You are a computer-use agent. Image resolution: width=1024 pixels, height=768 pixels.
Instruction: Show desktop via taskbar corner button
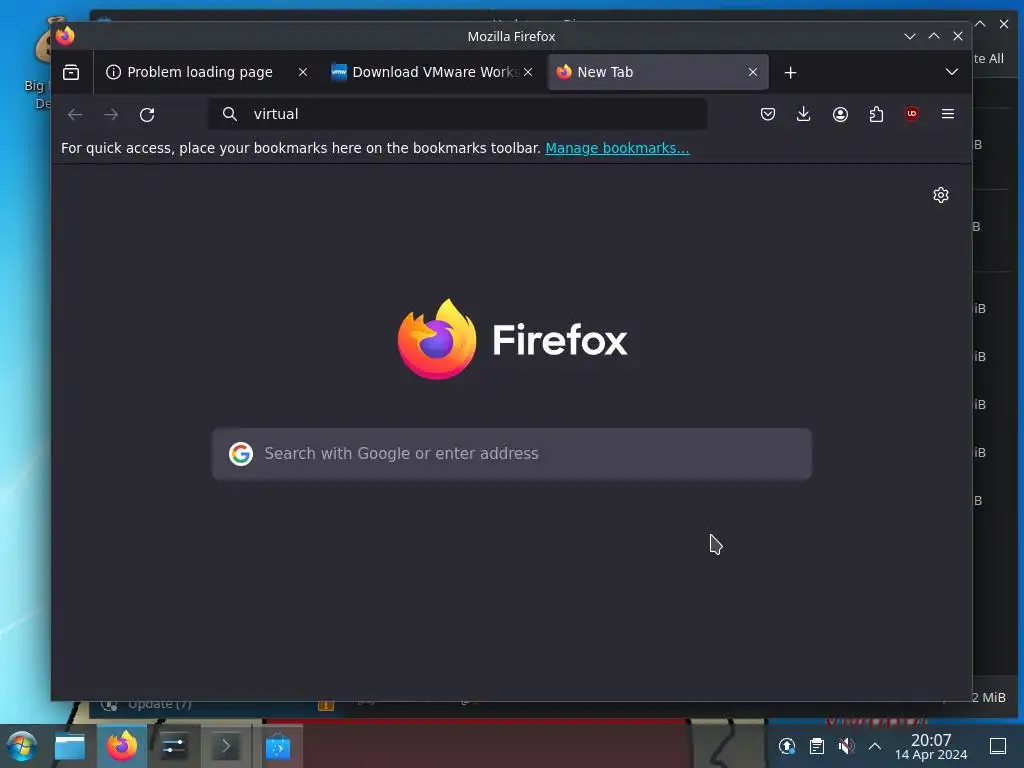coord(998,746)
